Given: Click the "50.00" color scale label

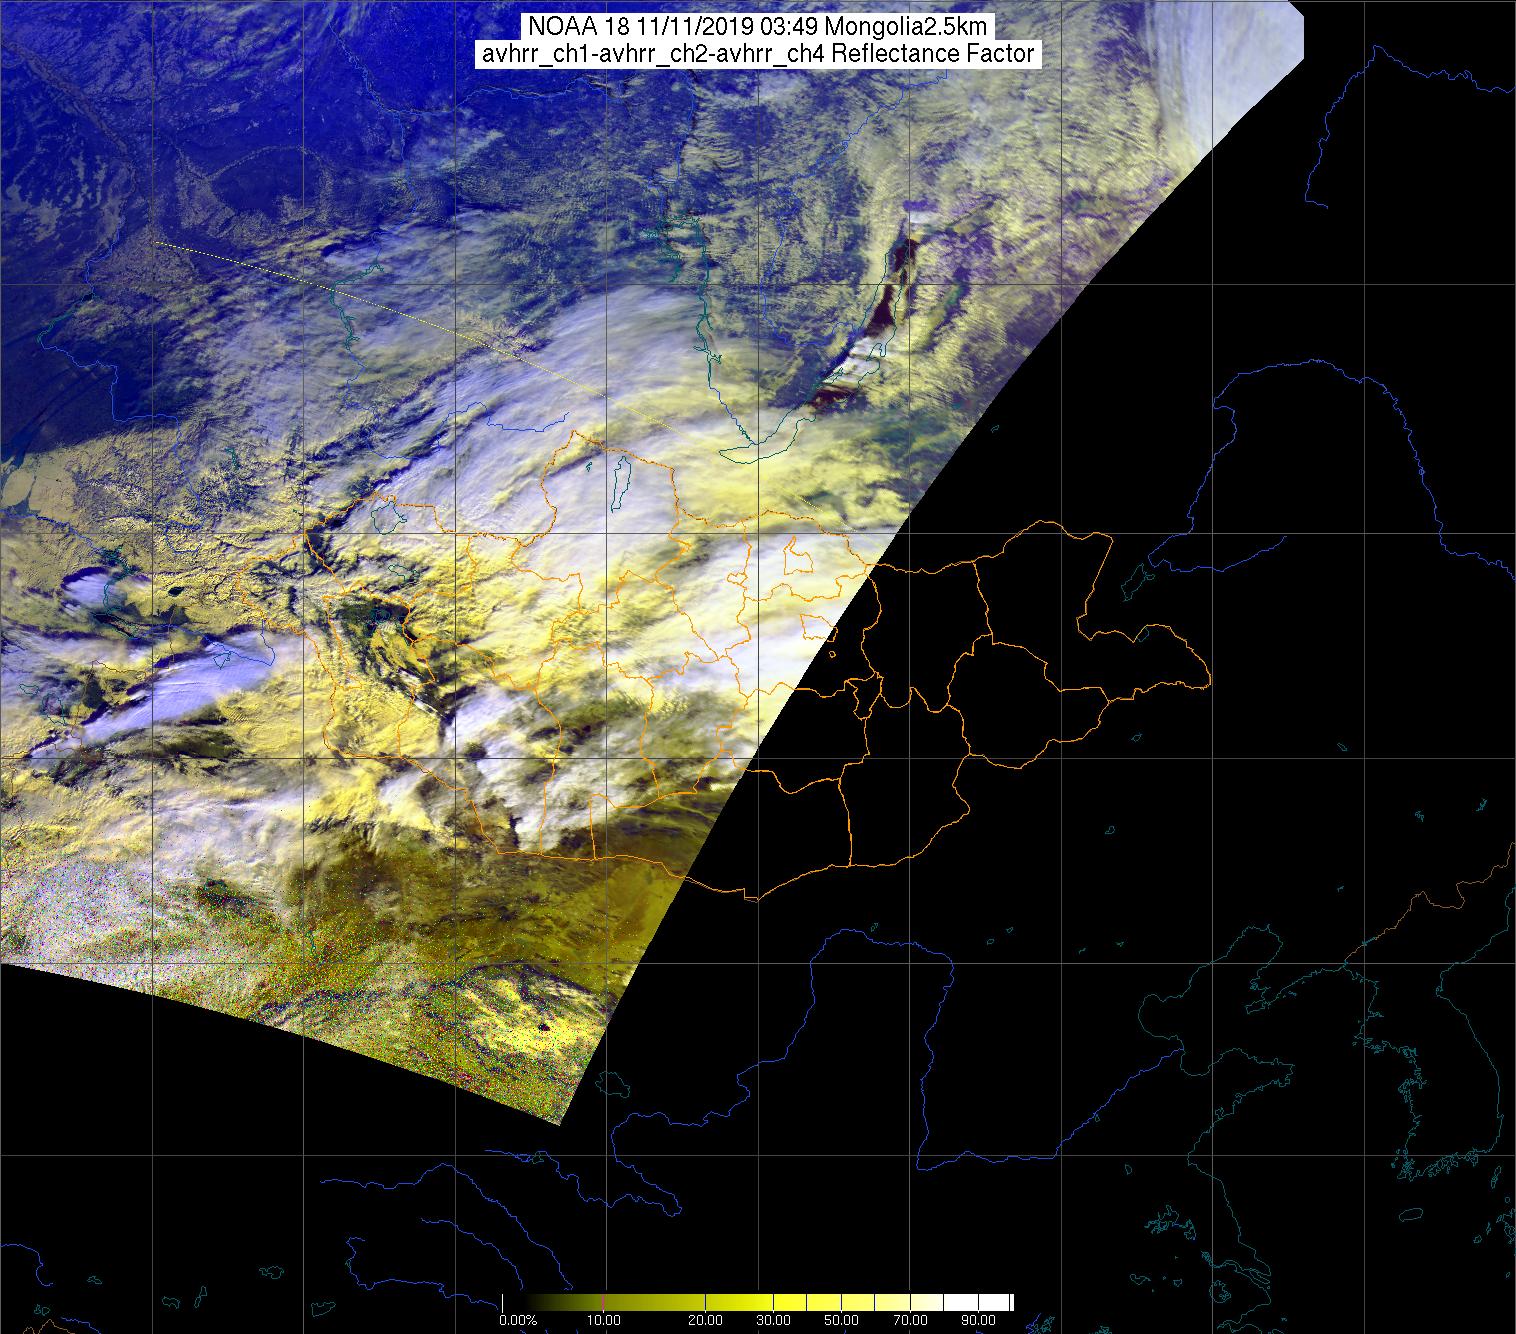Looking at the screenshot, I should click(x=842, y=1320).
